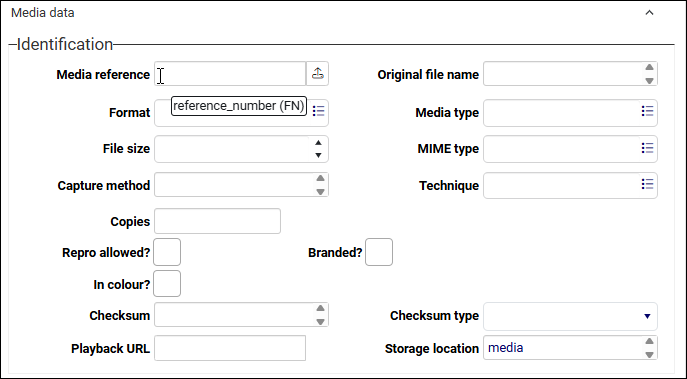Decrease File size with down arrow
The width and height of the screenshot is (687, 379).
click(x=319, y=155)
